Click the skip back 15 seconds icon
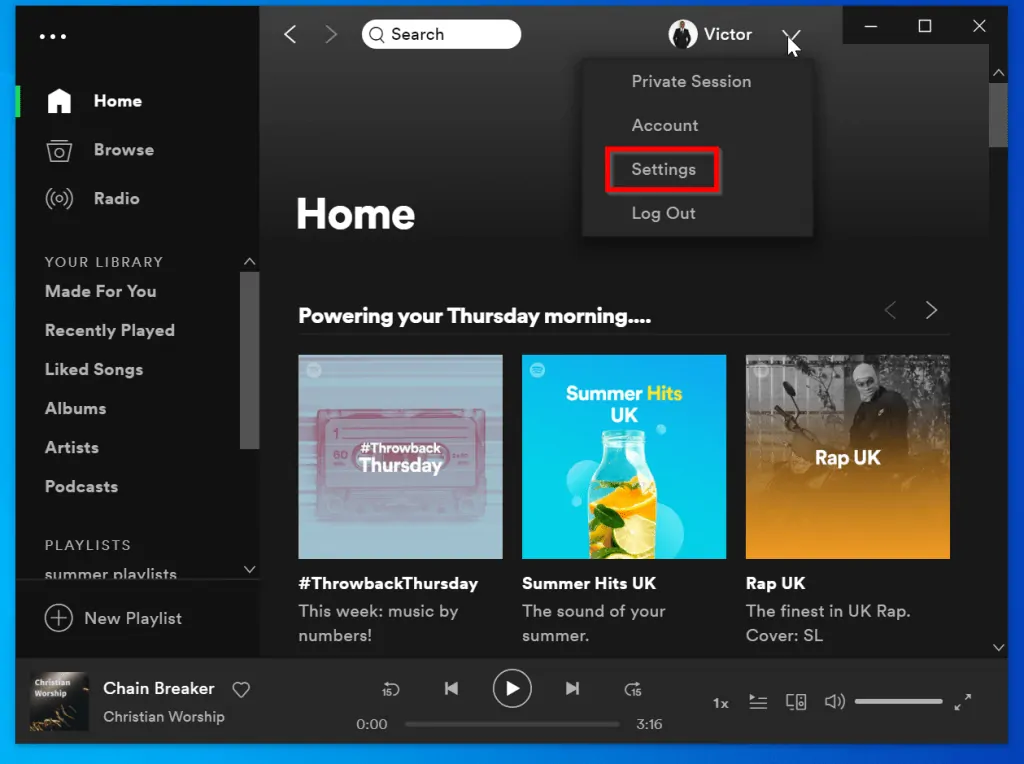Viewport: 1024px width, 764px height. (390, 689)
